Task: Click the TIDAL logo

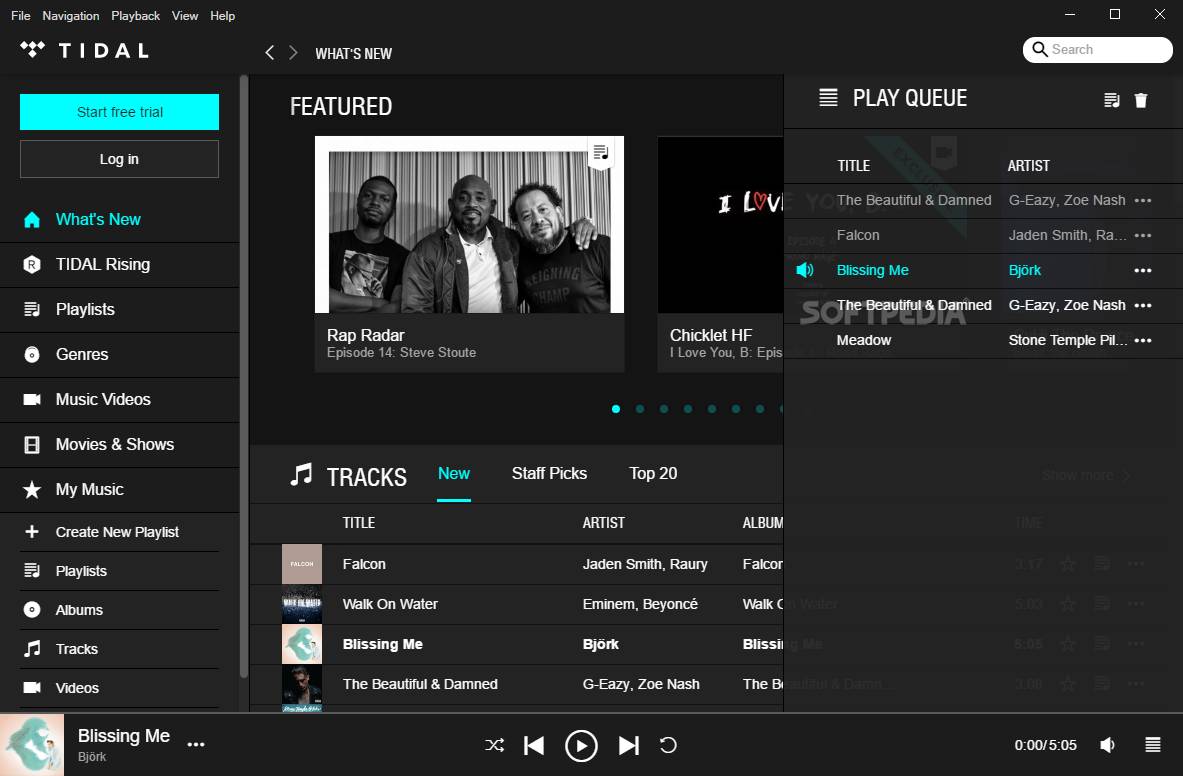Action: [84, 51]
